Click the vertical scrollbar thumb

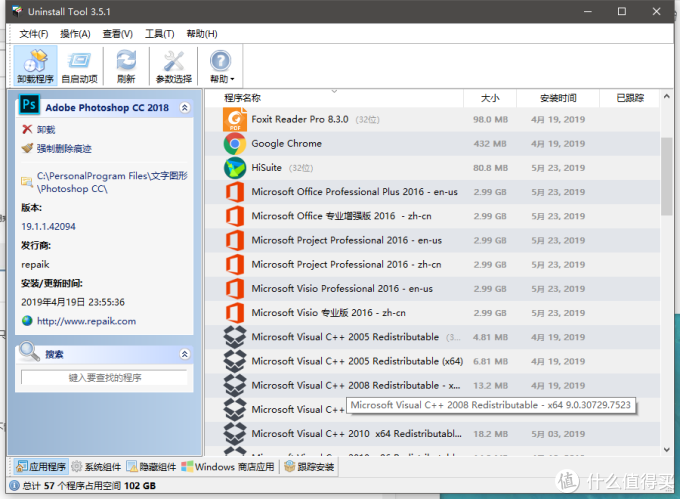(667, 176)
